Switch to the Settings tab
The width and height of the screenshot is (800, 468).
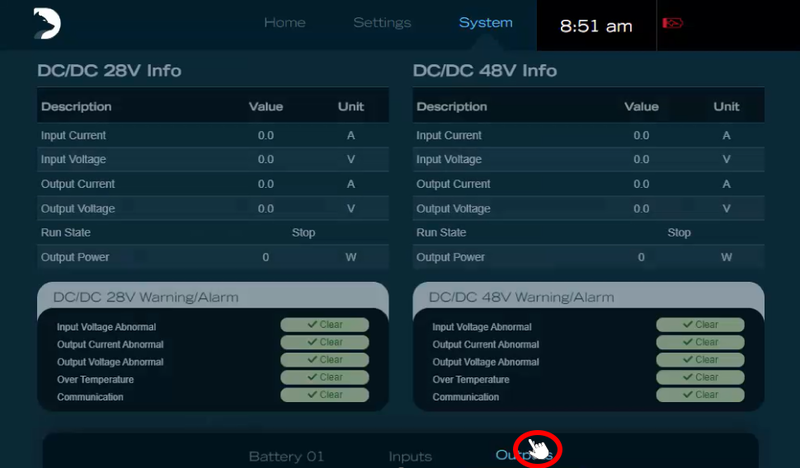click(x=382, y=23)
